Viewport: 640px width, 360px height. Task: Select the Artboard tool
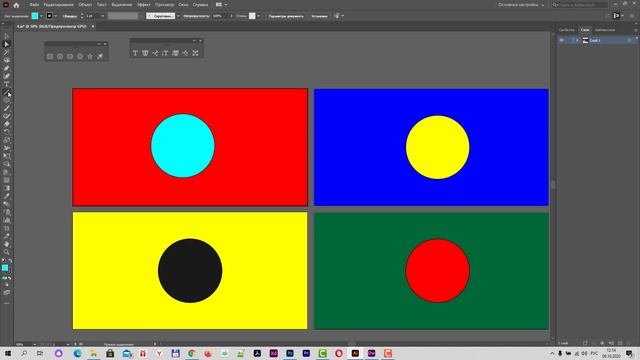pyautogui.click(x=7, y=228)
